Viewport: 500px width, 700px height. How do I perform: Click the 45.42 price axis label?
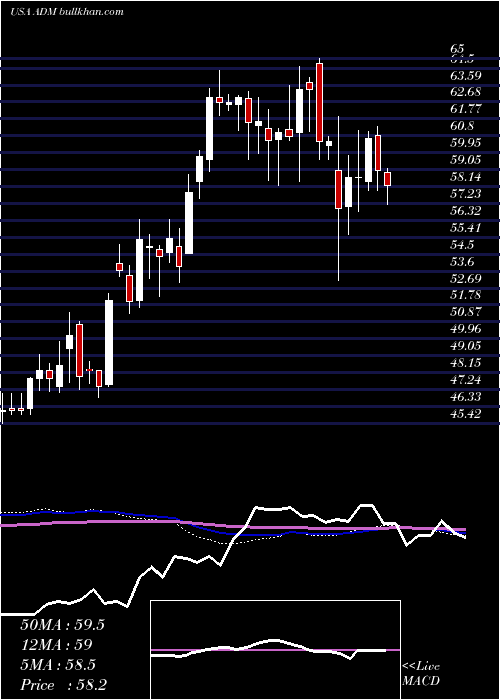[x=466, y=414]
